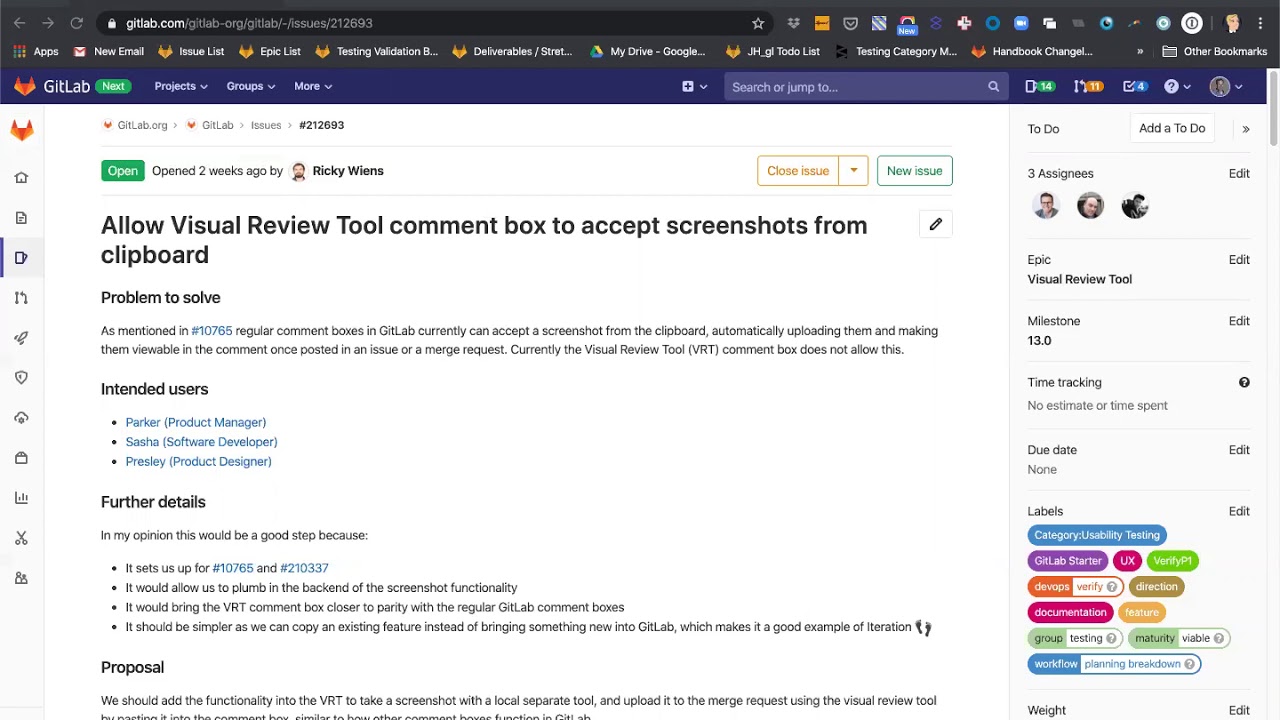Open to-do counter showing 4
Image resolution: width=1280 pixels, height=720 pixels.
click(1134, 87)
